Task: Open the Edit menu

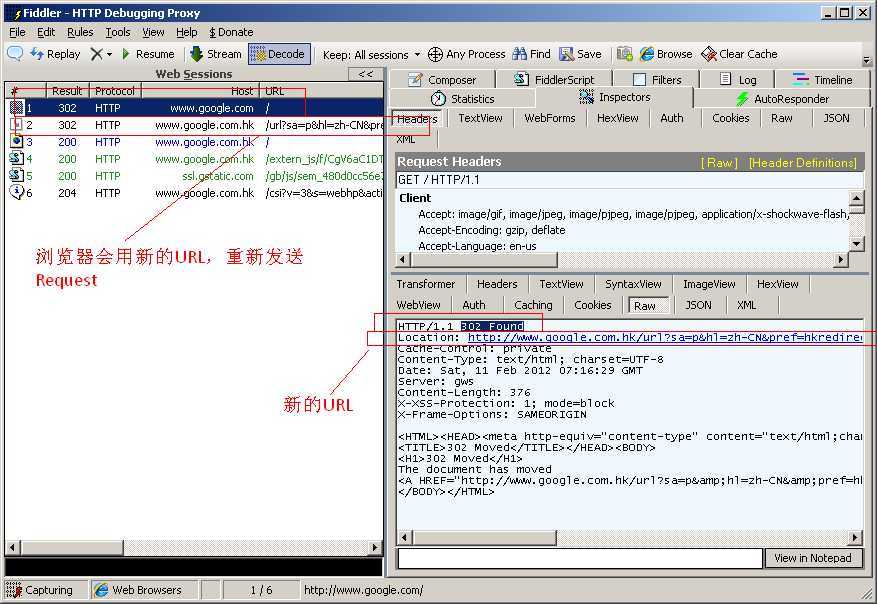Action: [46, 32]
